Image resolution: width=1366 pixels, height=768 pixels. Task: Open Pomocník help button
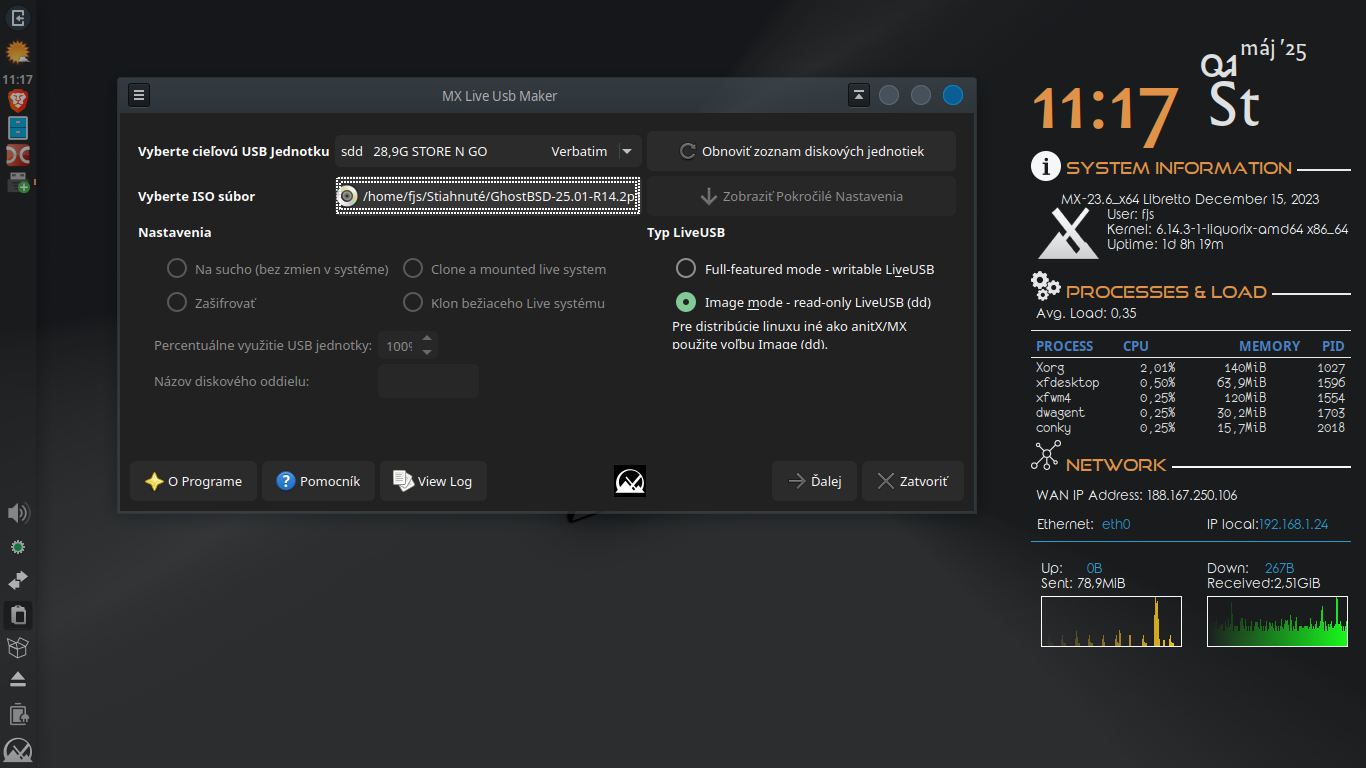point(318,481)
